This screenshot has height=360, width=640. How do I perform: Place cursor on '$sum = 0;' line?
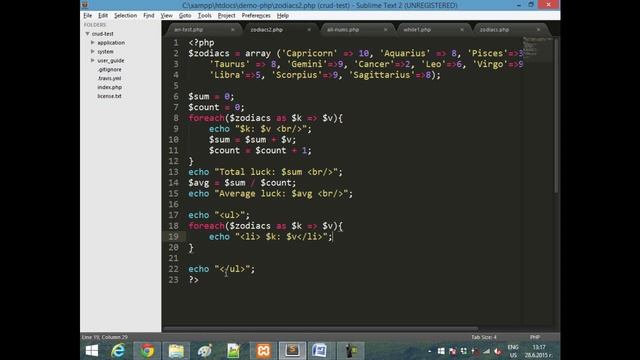(x=211, y=97)
